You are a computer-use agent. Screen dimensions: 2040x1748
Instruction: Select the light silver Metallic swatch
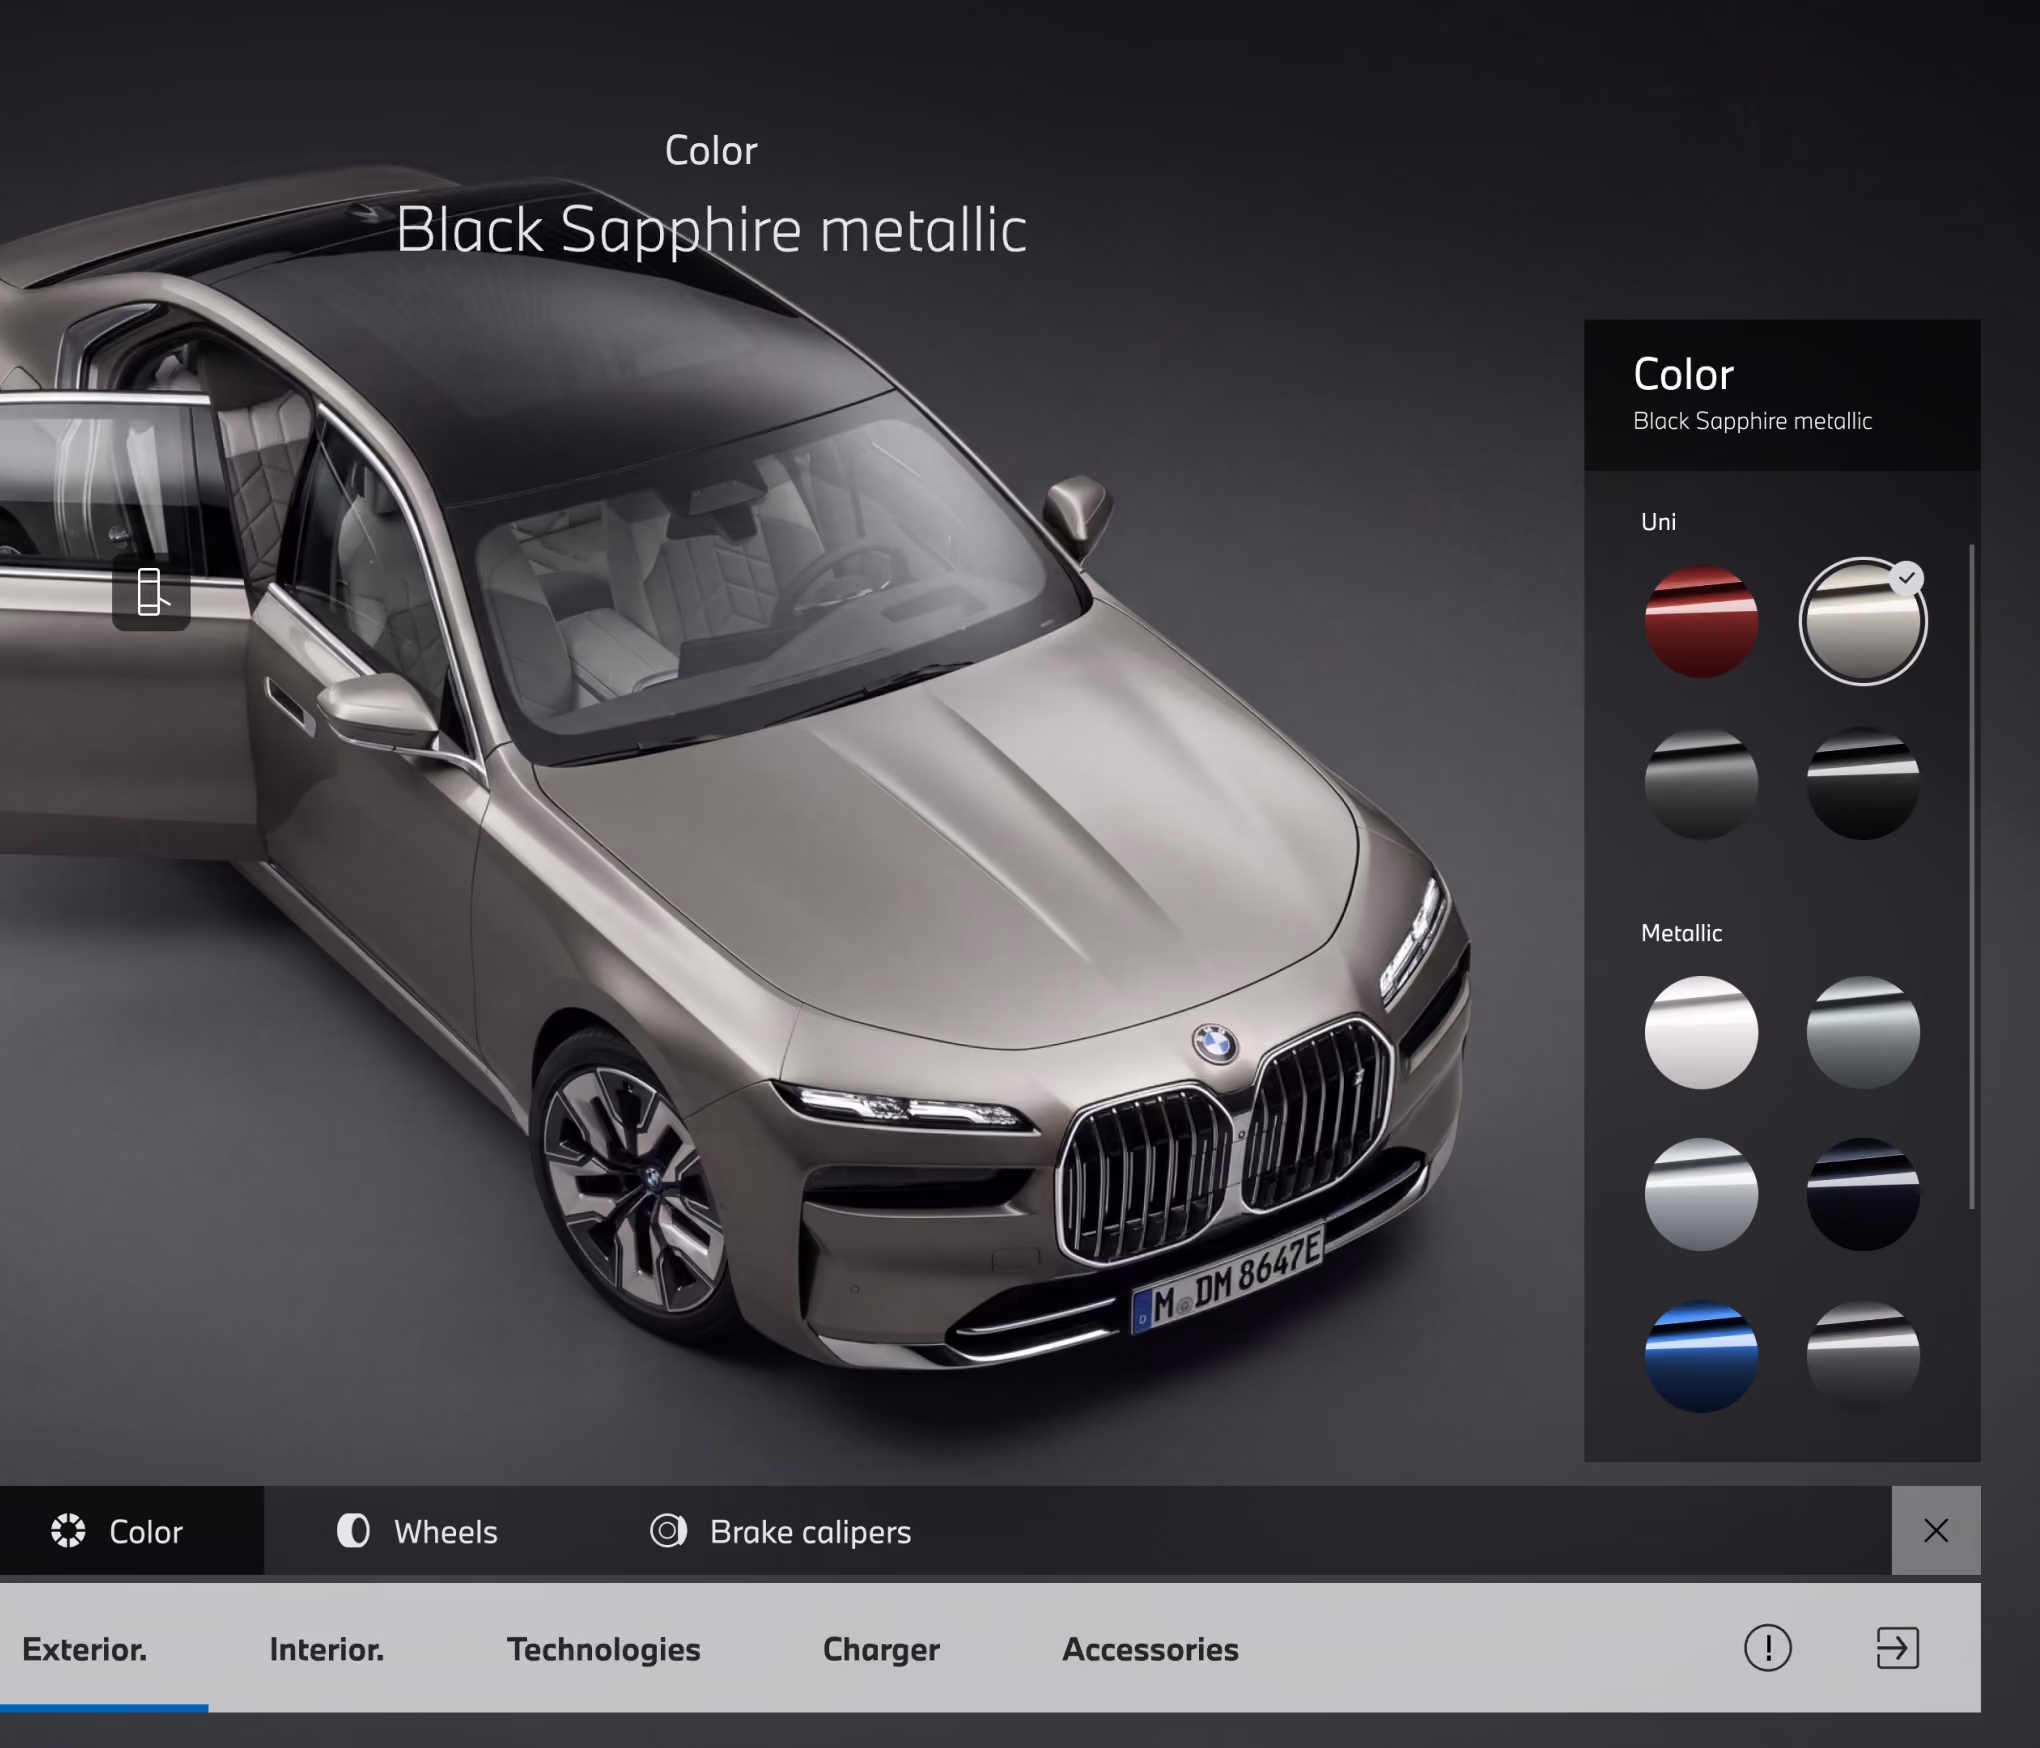coord(1701,1194)
